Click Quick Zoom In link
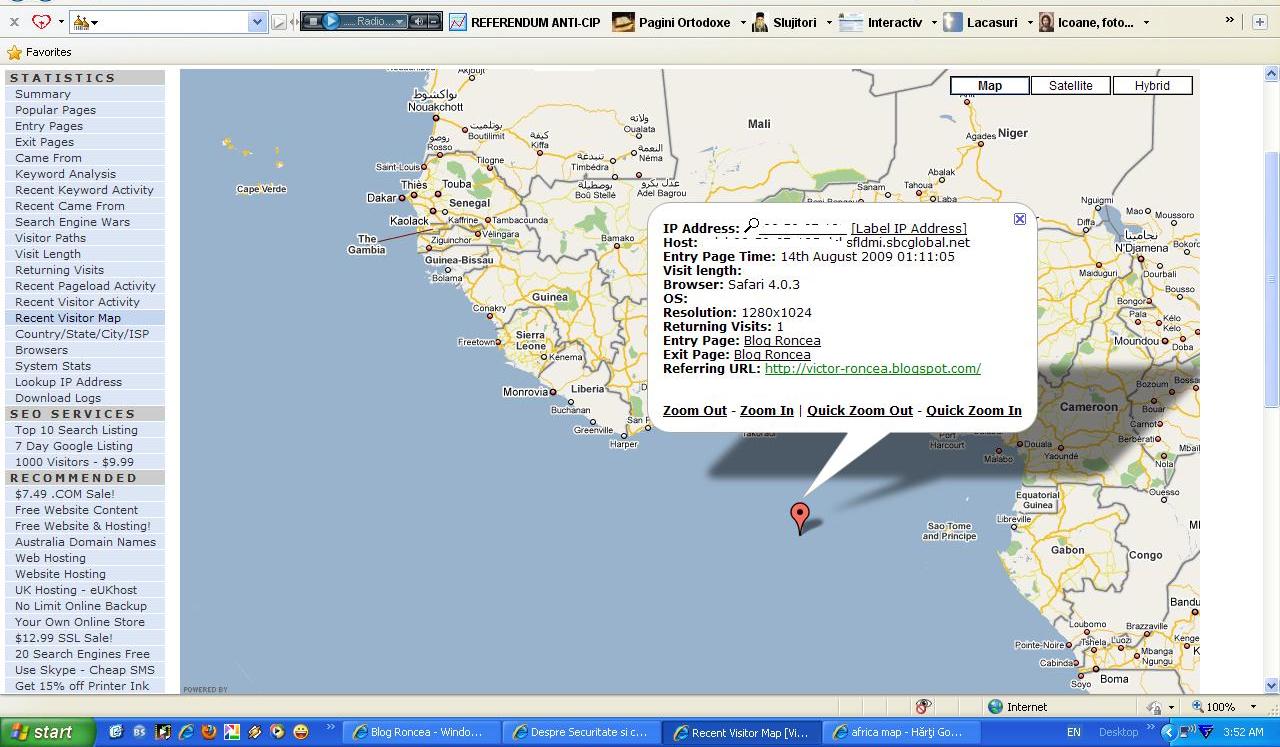The height and width of the screenshot is (747, 1280). click(974, 411)
